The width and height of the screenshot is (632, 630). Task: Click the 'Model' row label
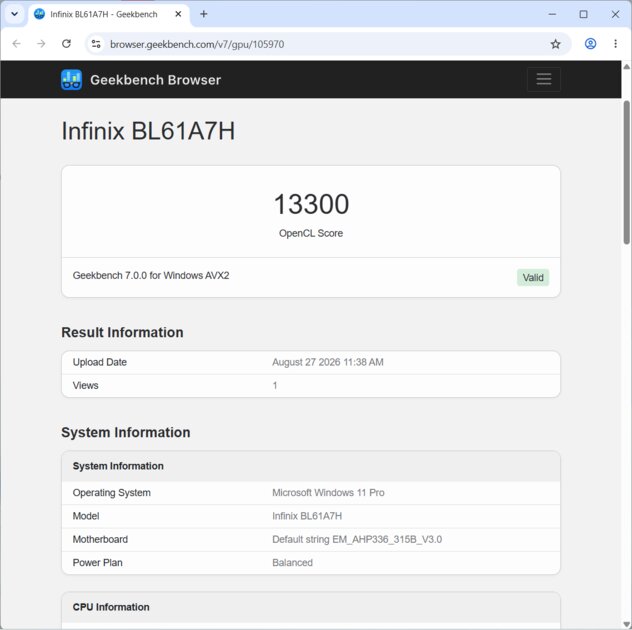tap(86, 516)
